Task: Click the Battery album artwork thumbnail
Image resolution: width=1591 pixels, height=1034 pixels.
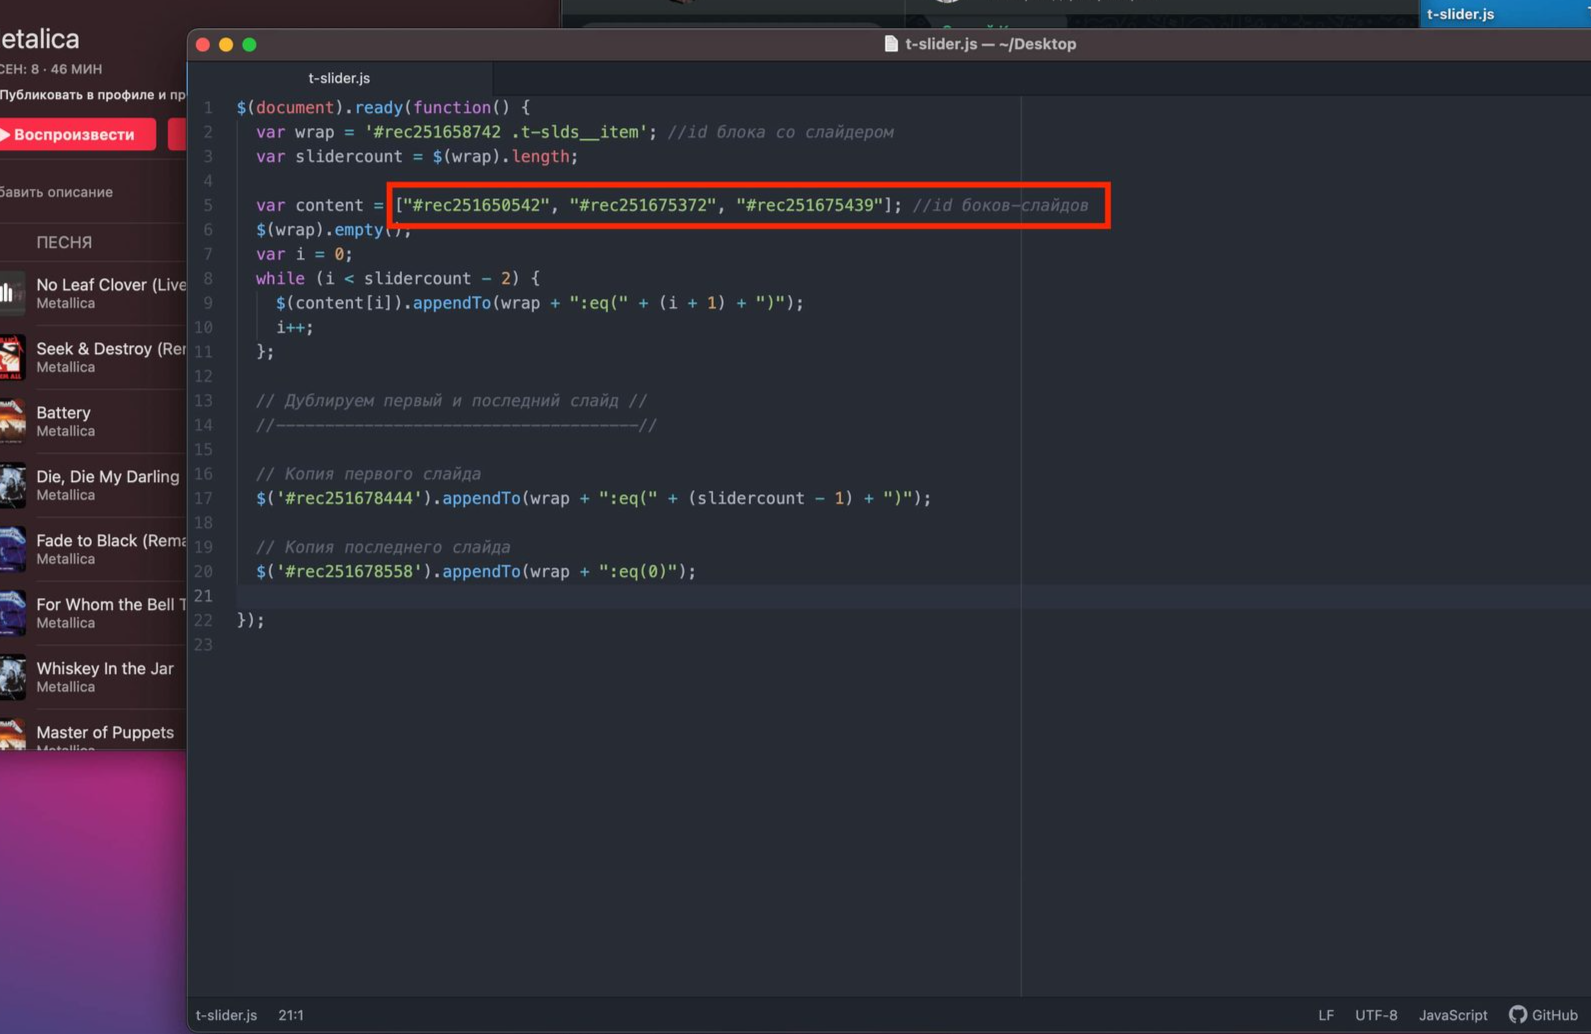Action: coord(12,421)
